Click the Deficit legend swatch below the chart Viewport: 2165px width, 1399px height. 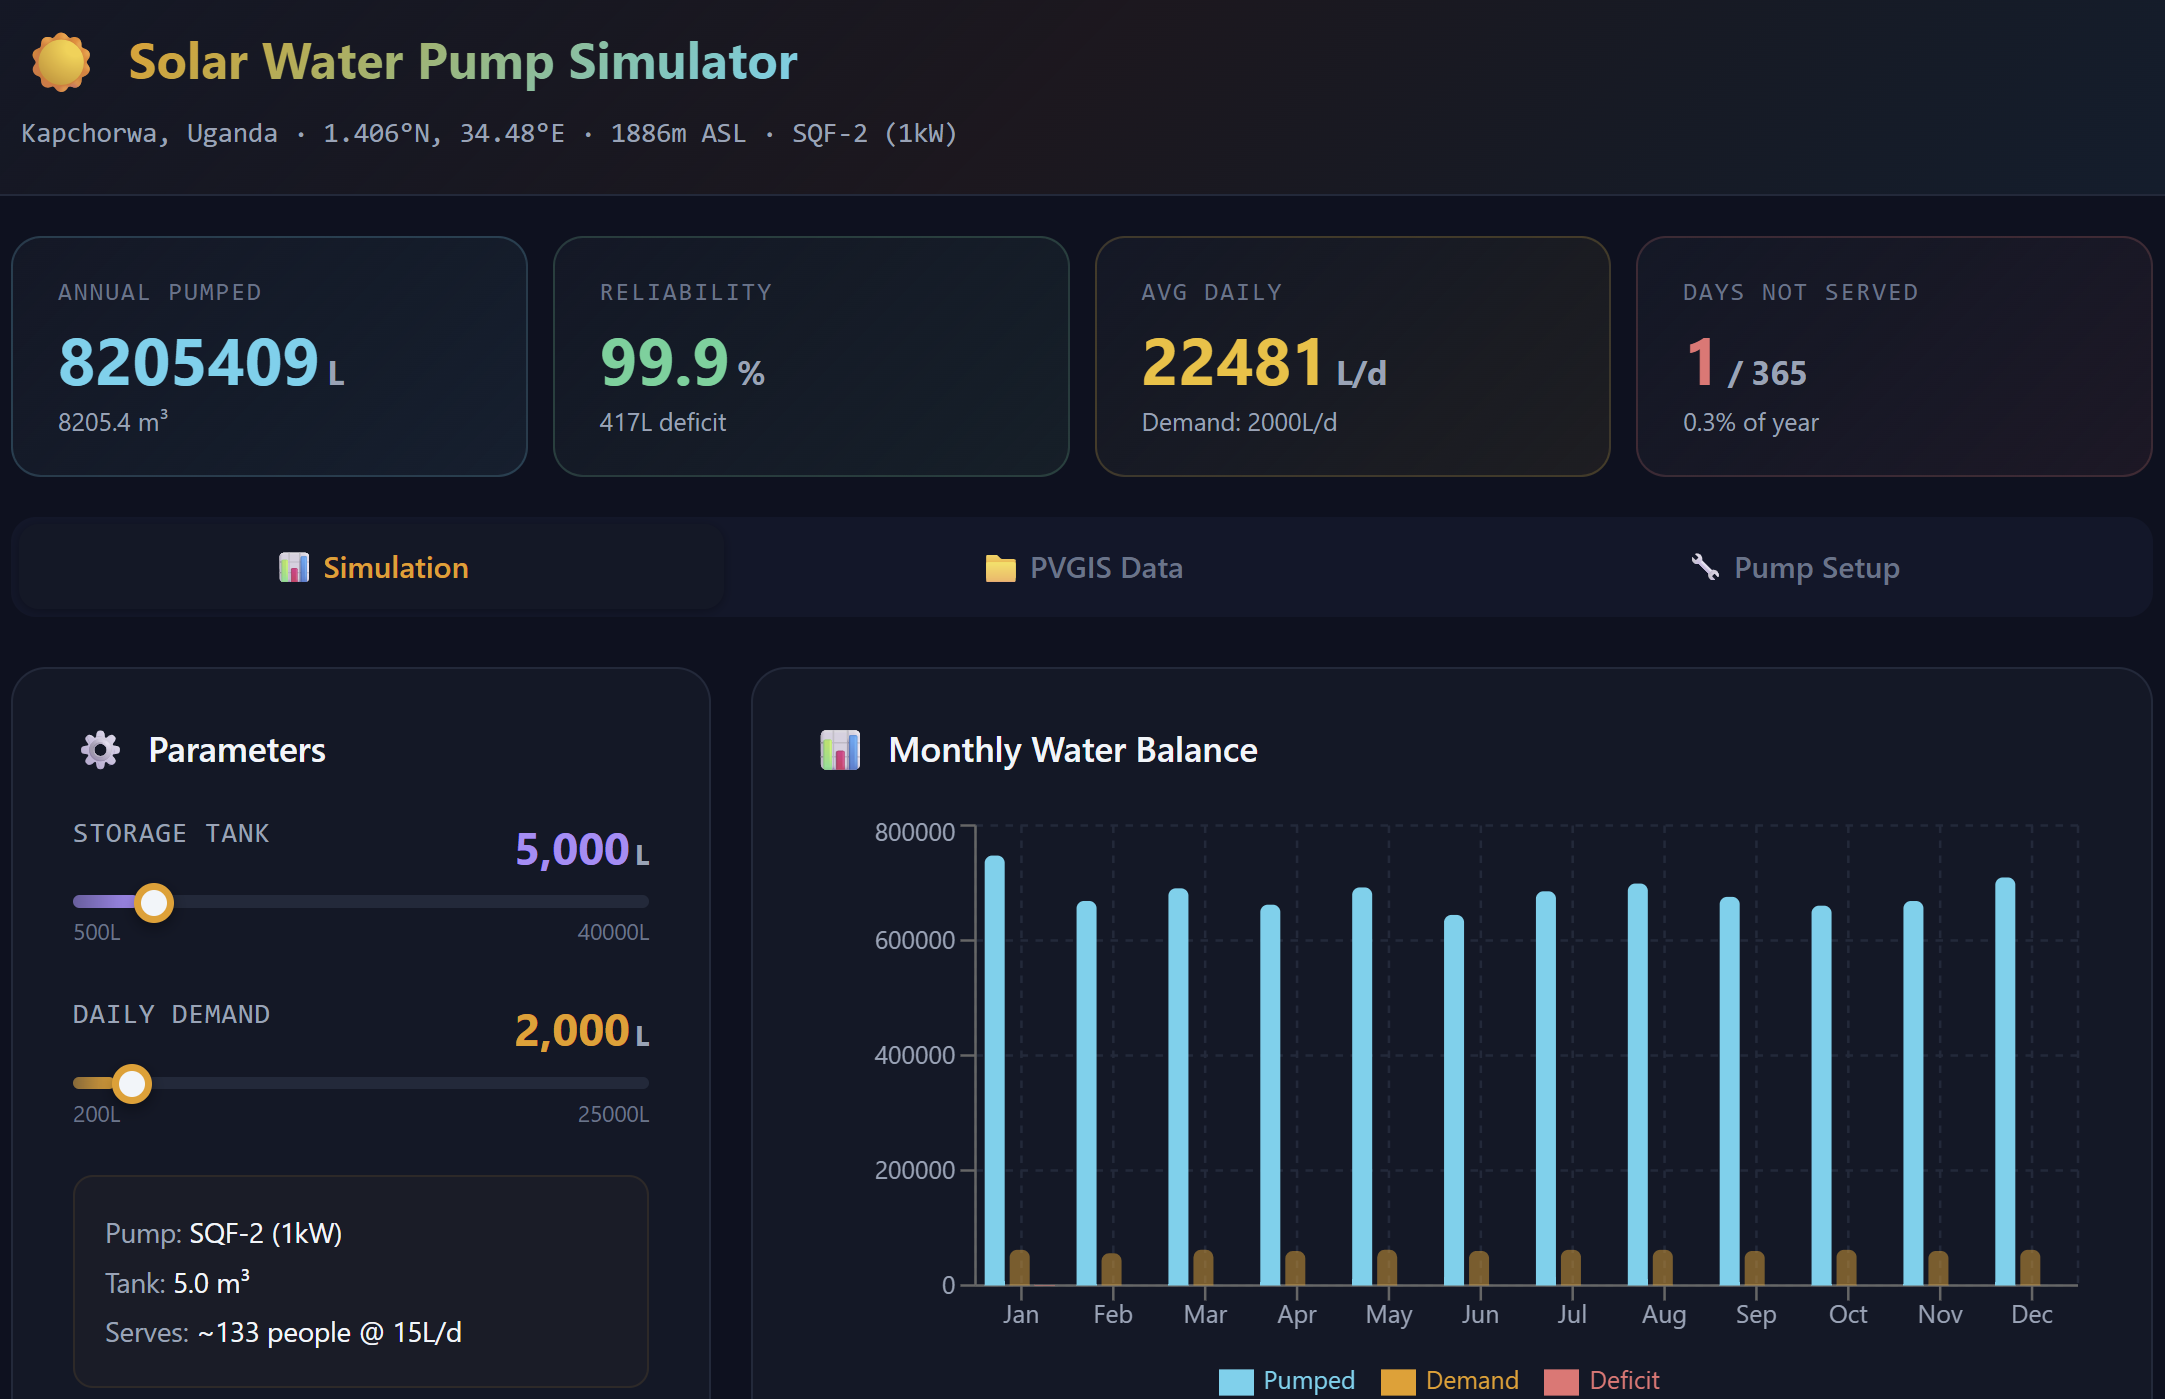pos(1563,1380)
